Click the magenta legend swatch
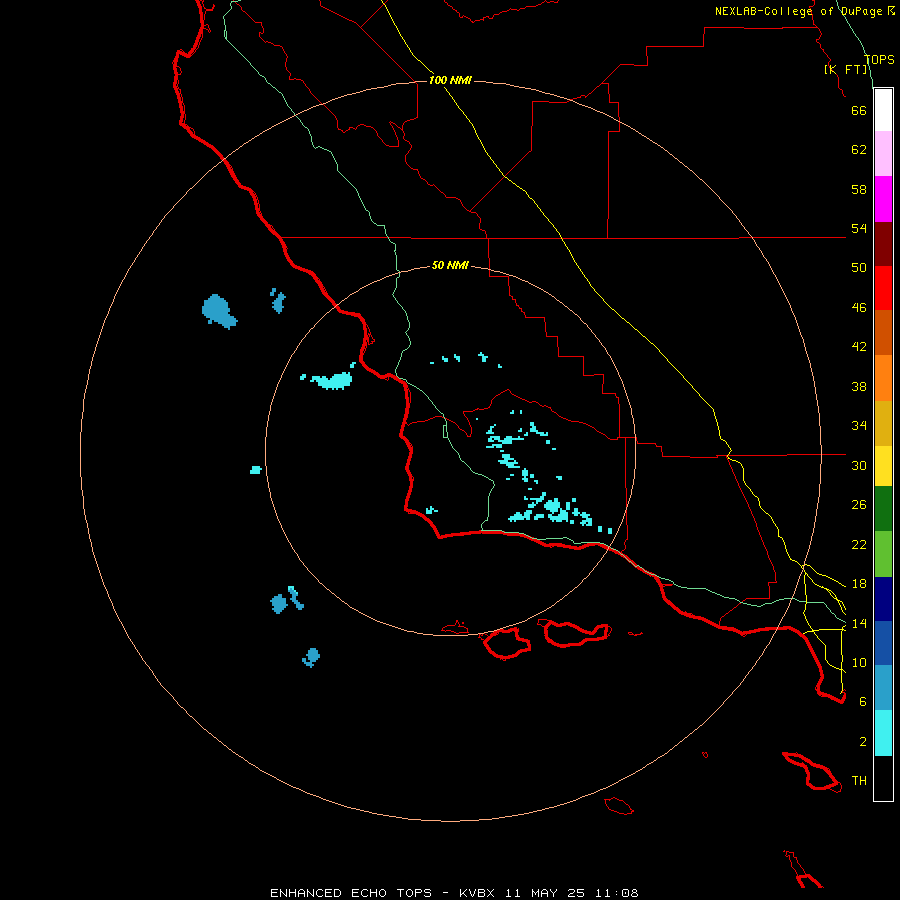900x900 pixels. (883, 199)
